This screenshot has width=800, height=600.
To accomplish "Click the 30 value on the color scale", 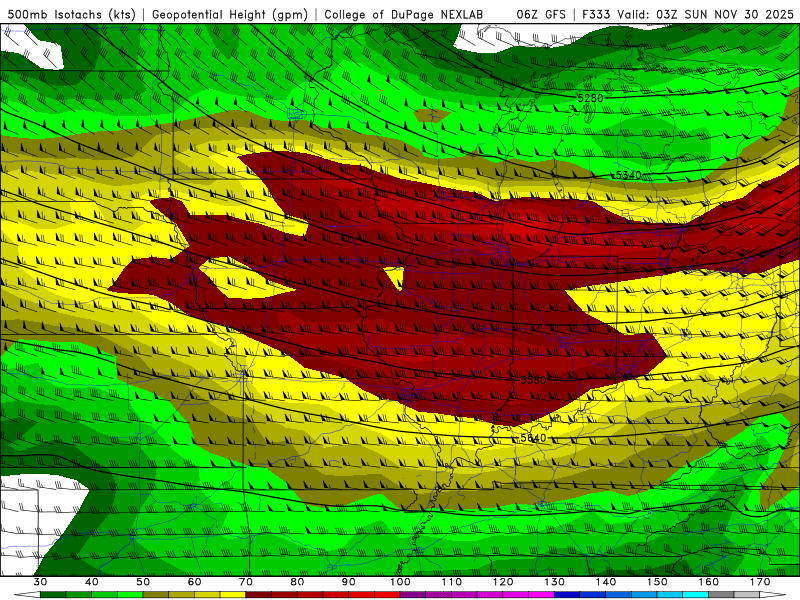I will [x=40, y=582].
